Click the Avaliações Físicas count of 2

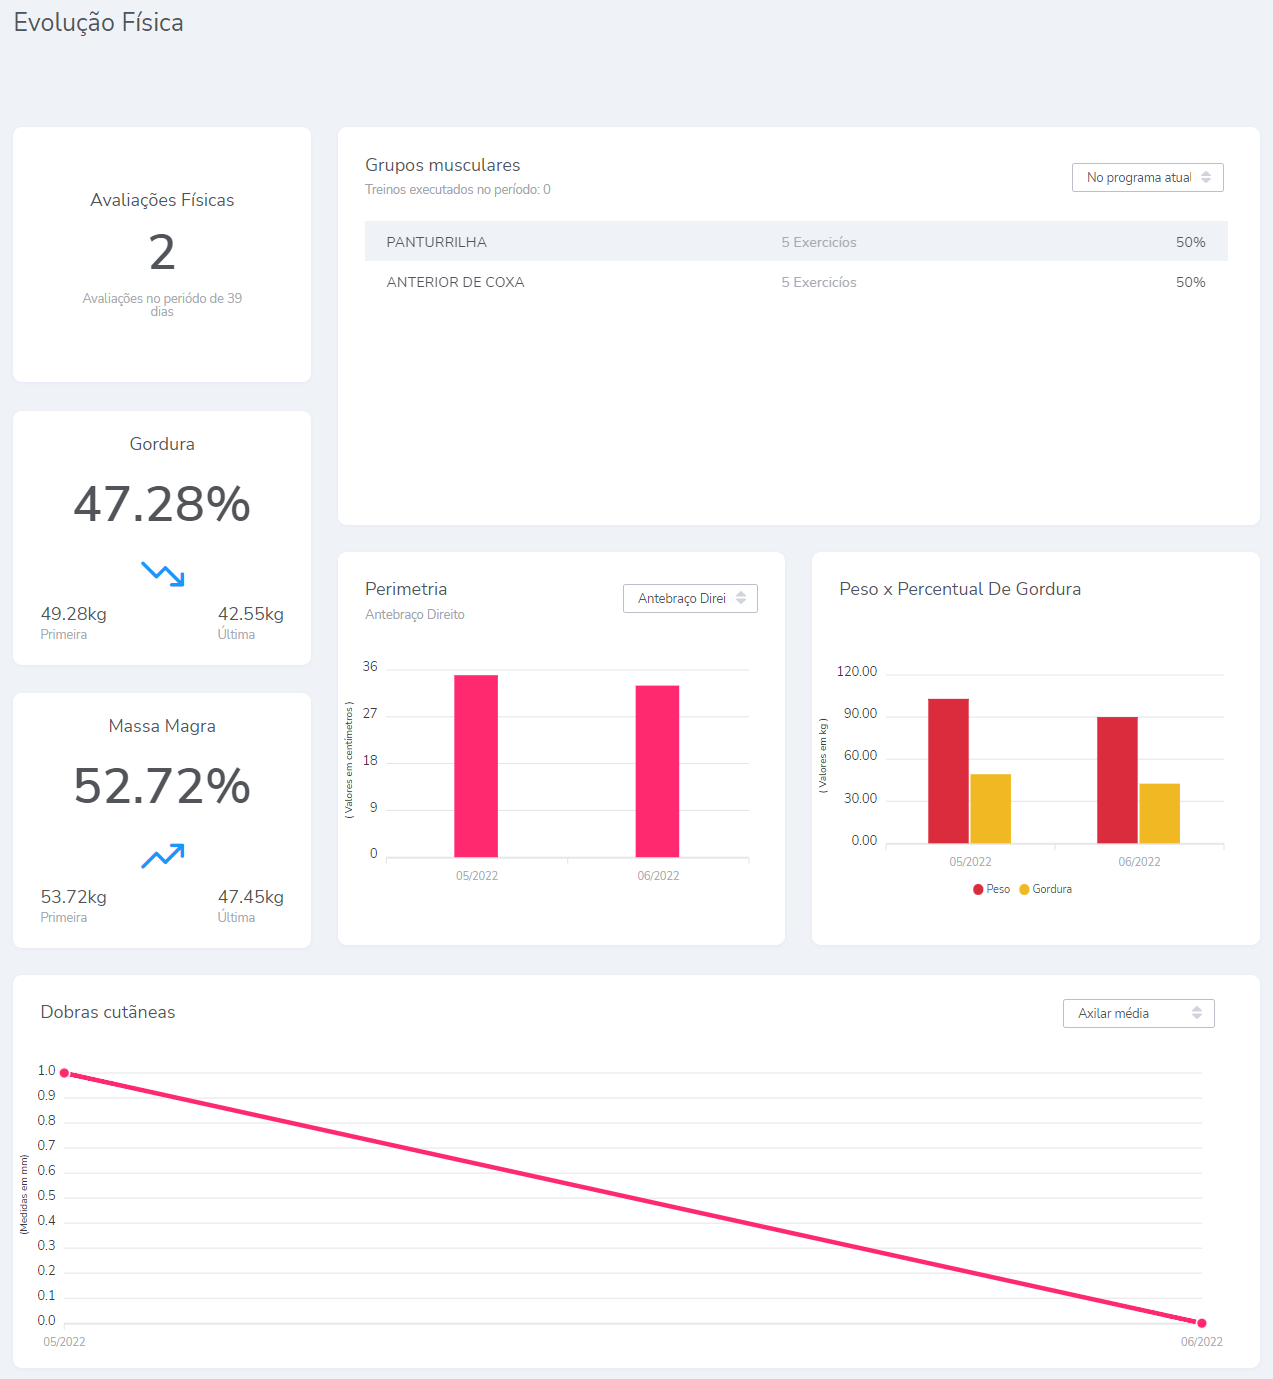[162, 252]
